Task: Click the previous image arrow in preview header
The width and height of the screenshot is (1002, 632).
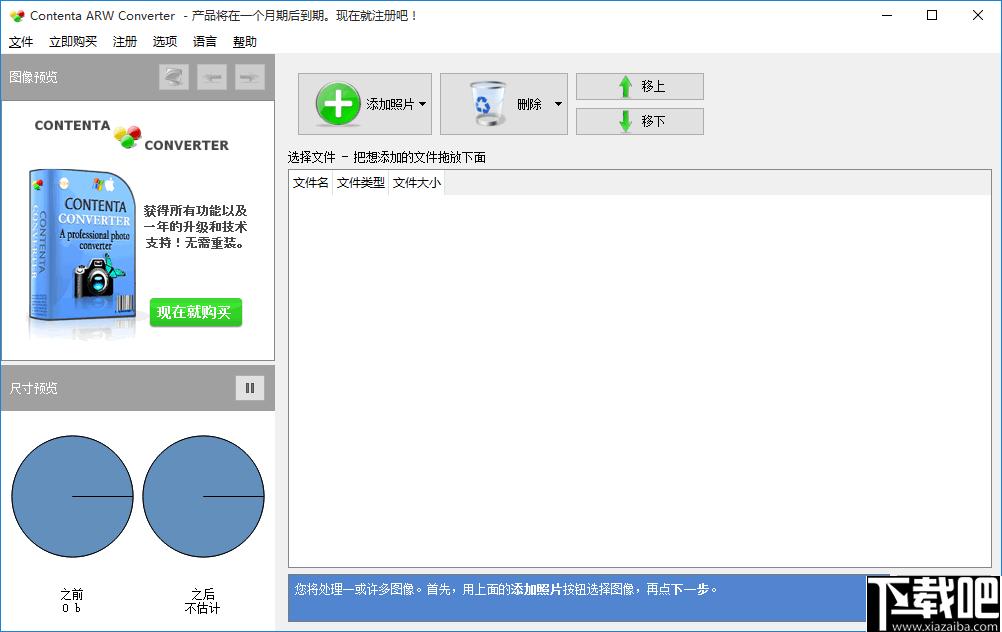Action: pyautogui.click(x=212, y=77)
